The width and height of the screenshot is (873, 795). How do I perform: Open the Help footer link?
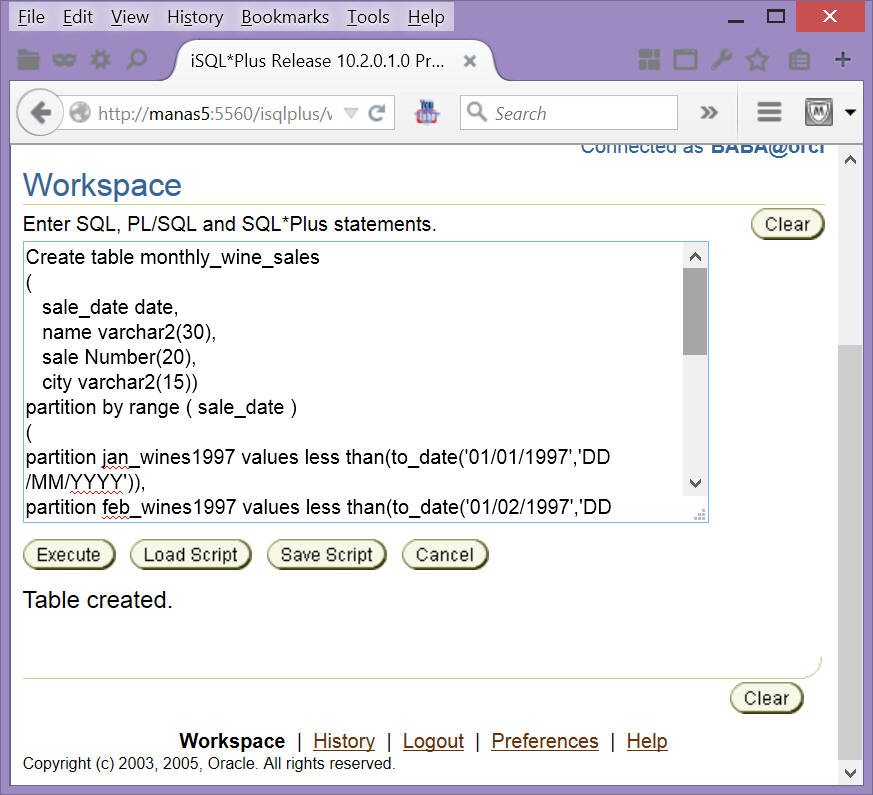click(x=646, y=741)
